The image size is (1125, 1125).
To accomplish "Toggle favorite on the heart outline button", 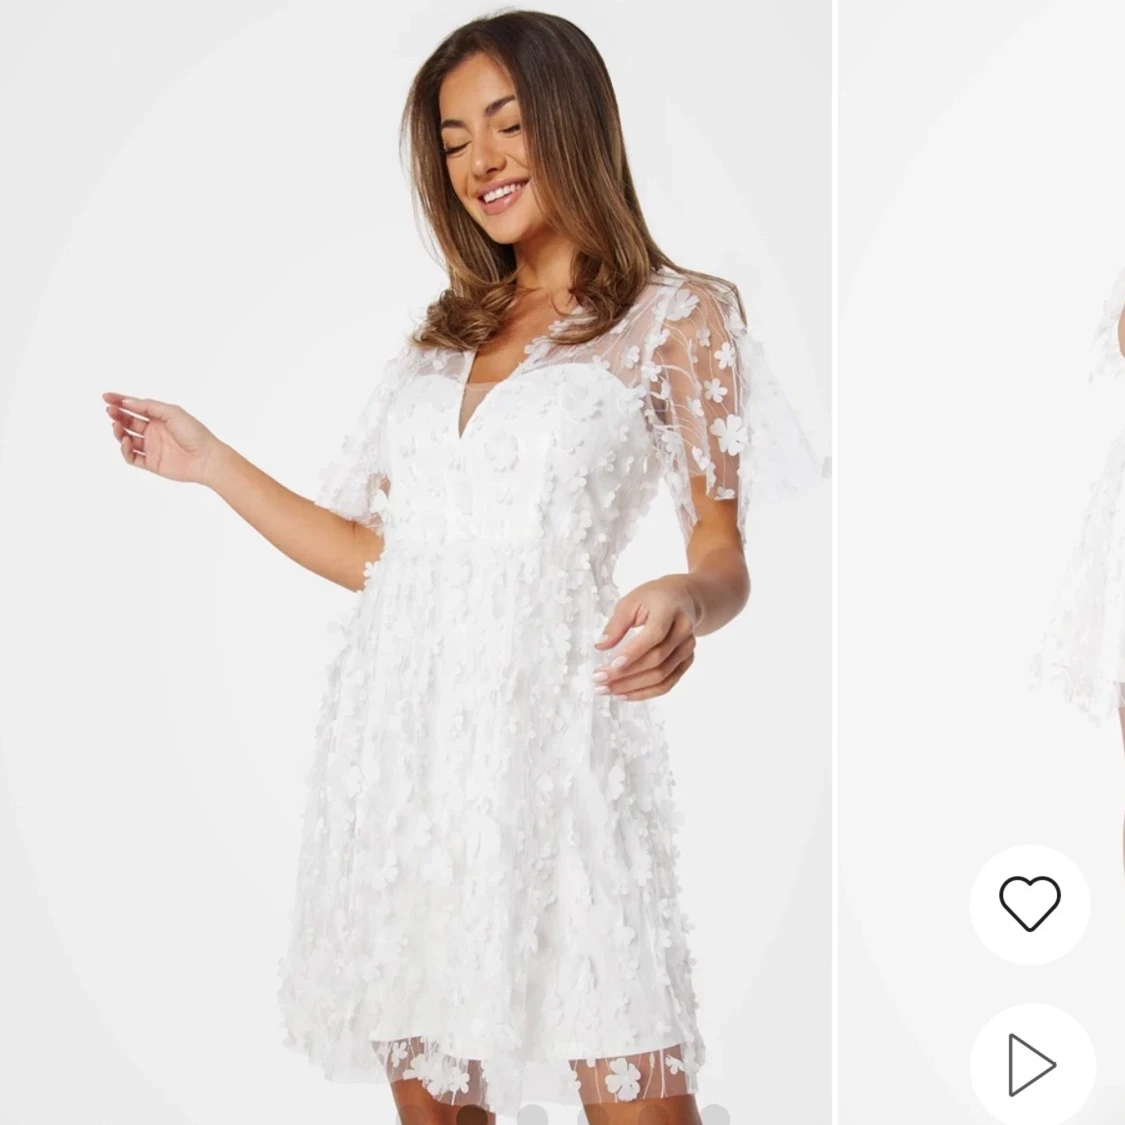I will (1030, 903).
